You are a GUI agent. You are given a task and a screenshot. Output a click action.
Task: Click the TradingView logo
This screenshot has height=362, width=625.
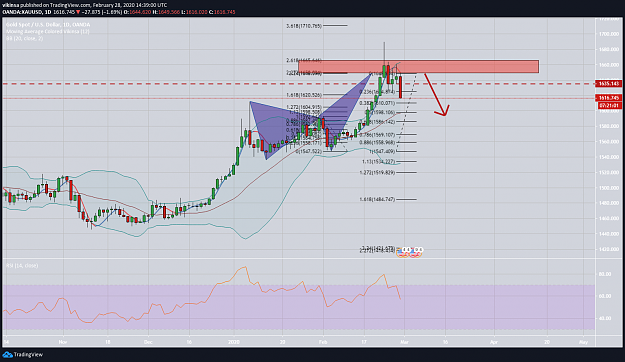click(23, 354)
